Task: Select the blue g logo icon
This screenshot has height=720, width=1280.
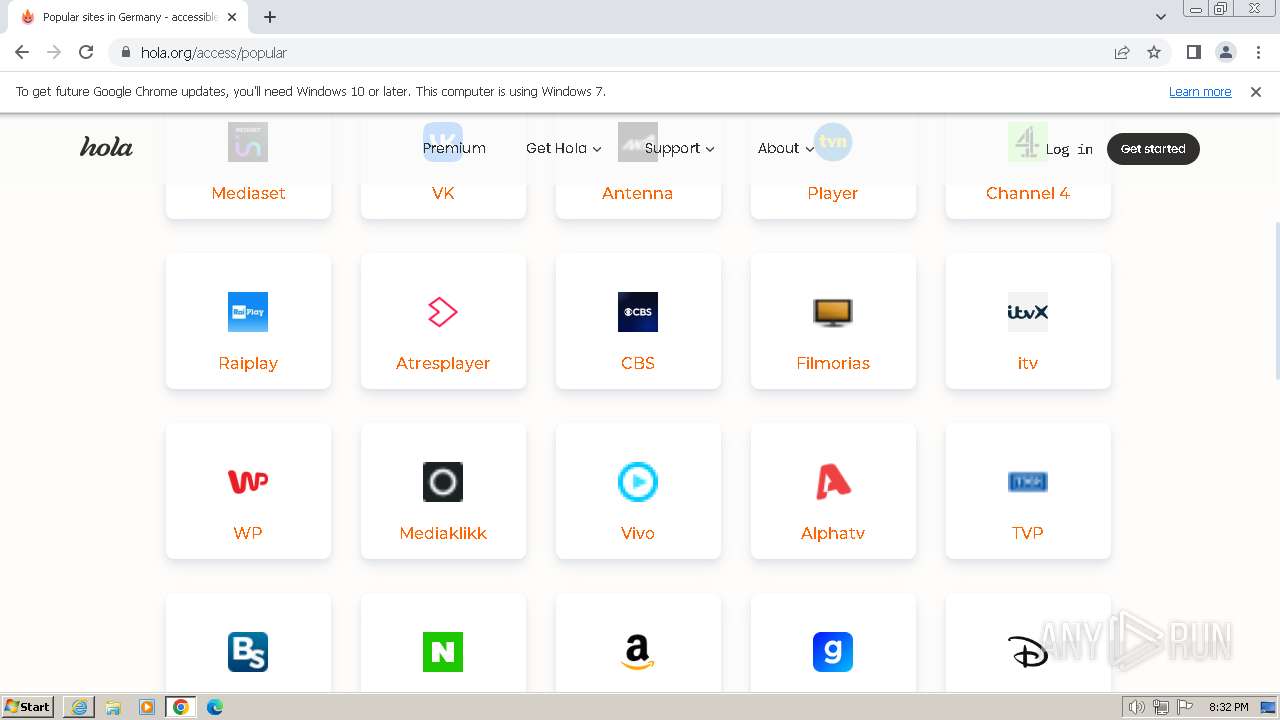Action: (833, 652)
